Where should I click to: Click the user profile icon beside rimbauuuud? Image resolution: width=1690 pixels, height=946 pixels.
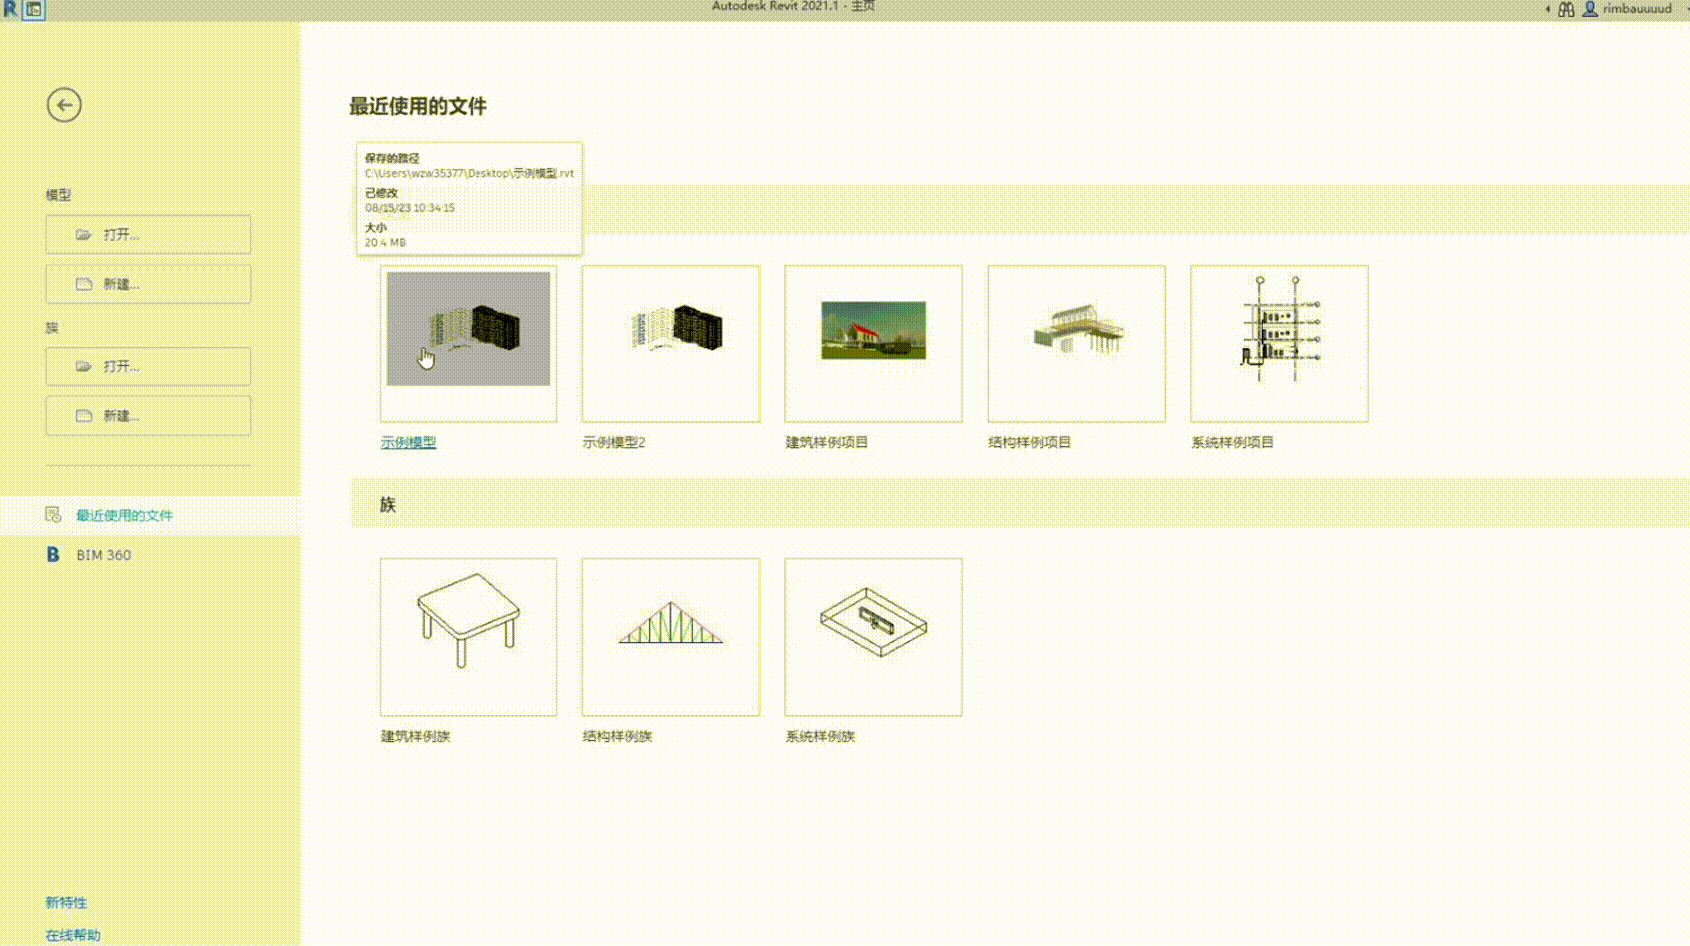point(1589,9)
